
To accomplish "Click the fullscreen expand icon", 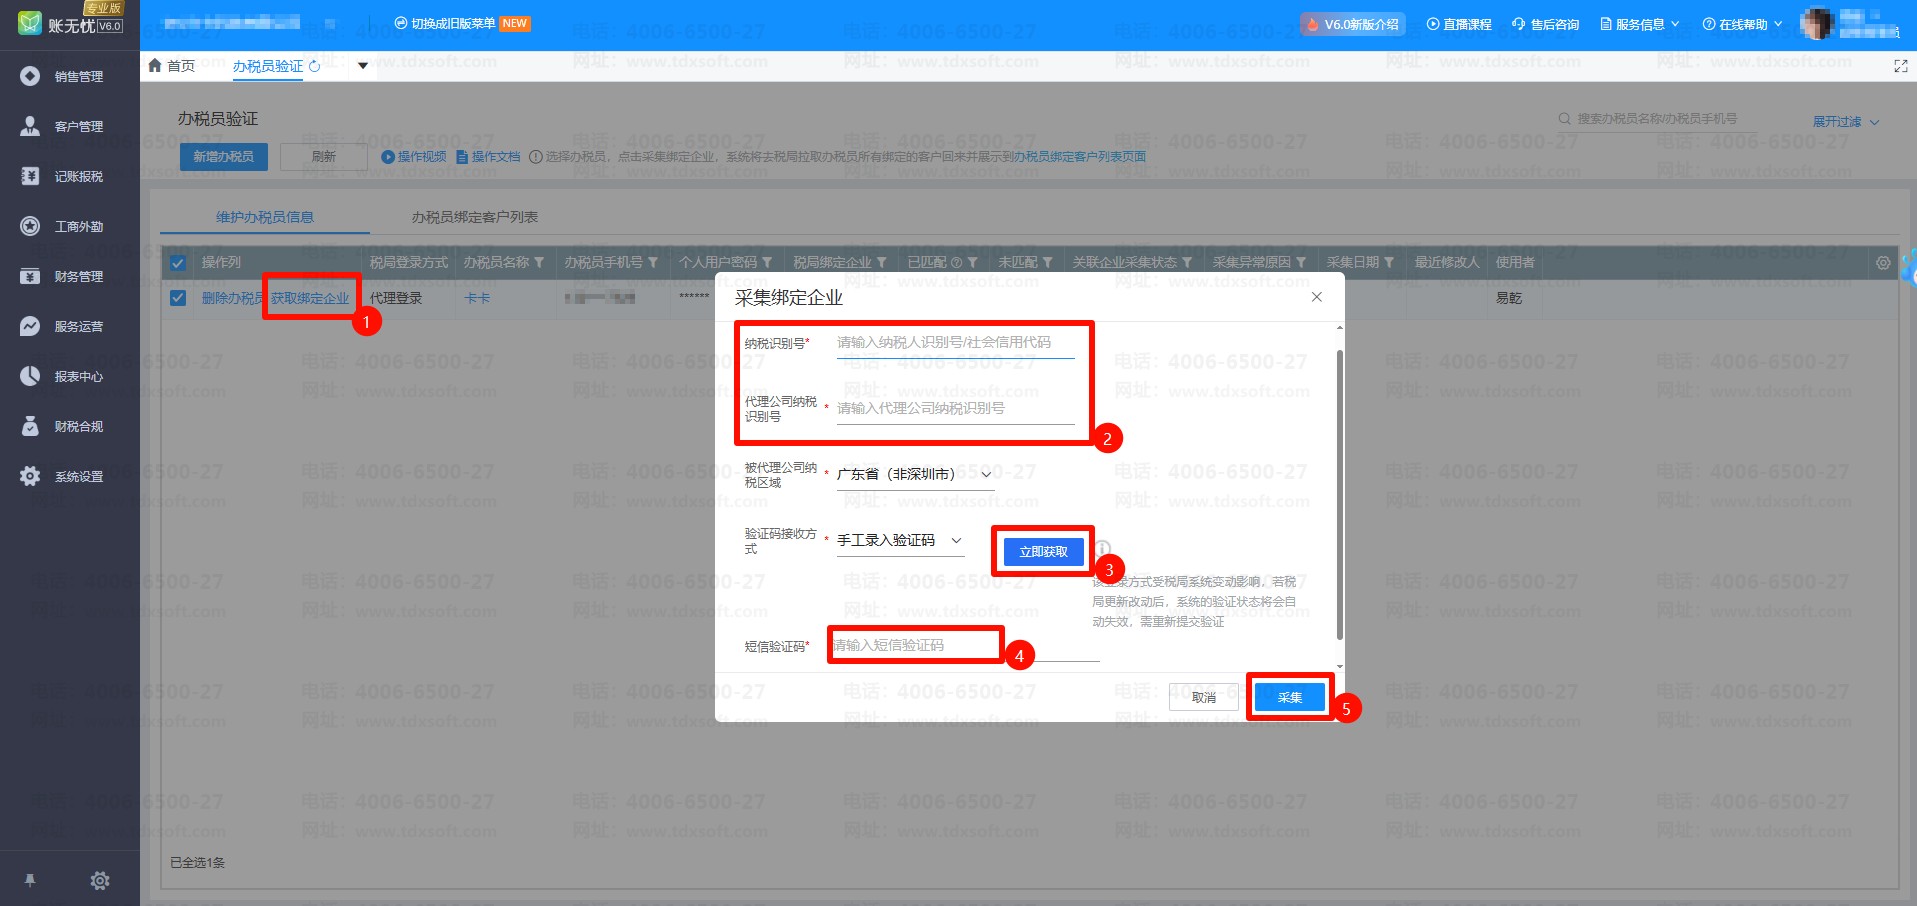I will (x=1900, y=66).
